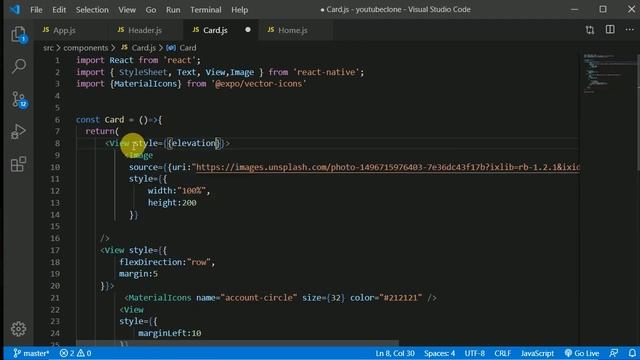Split the editor to the right

610,29
